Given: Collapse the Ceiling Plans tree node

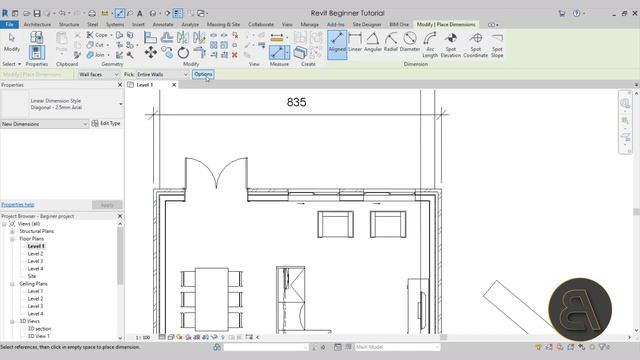Looking at the screenshot, I should click(x=12, y=284).
